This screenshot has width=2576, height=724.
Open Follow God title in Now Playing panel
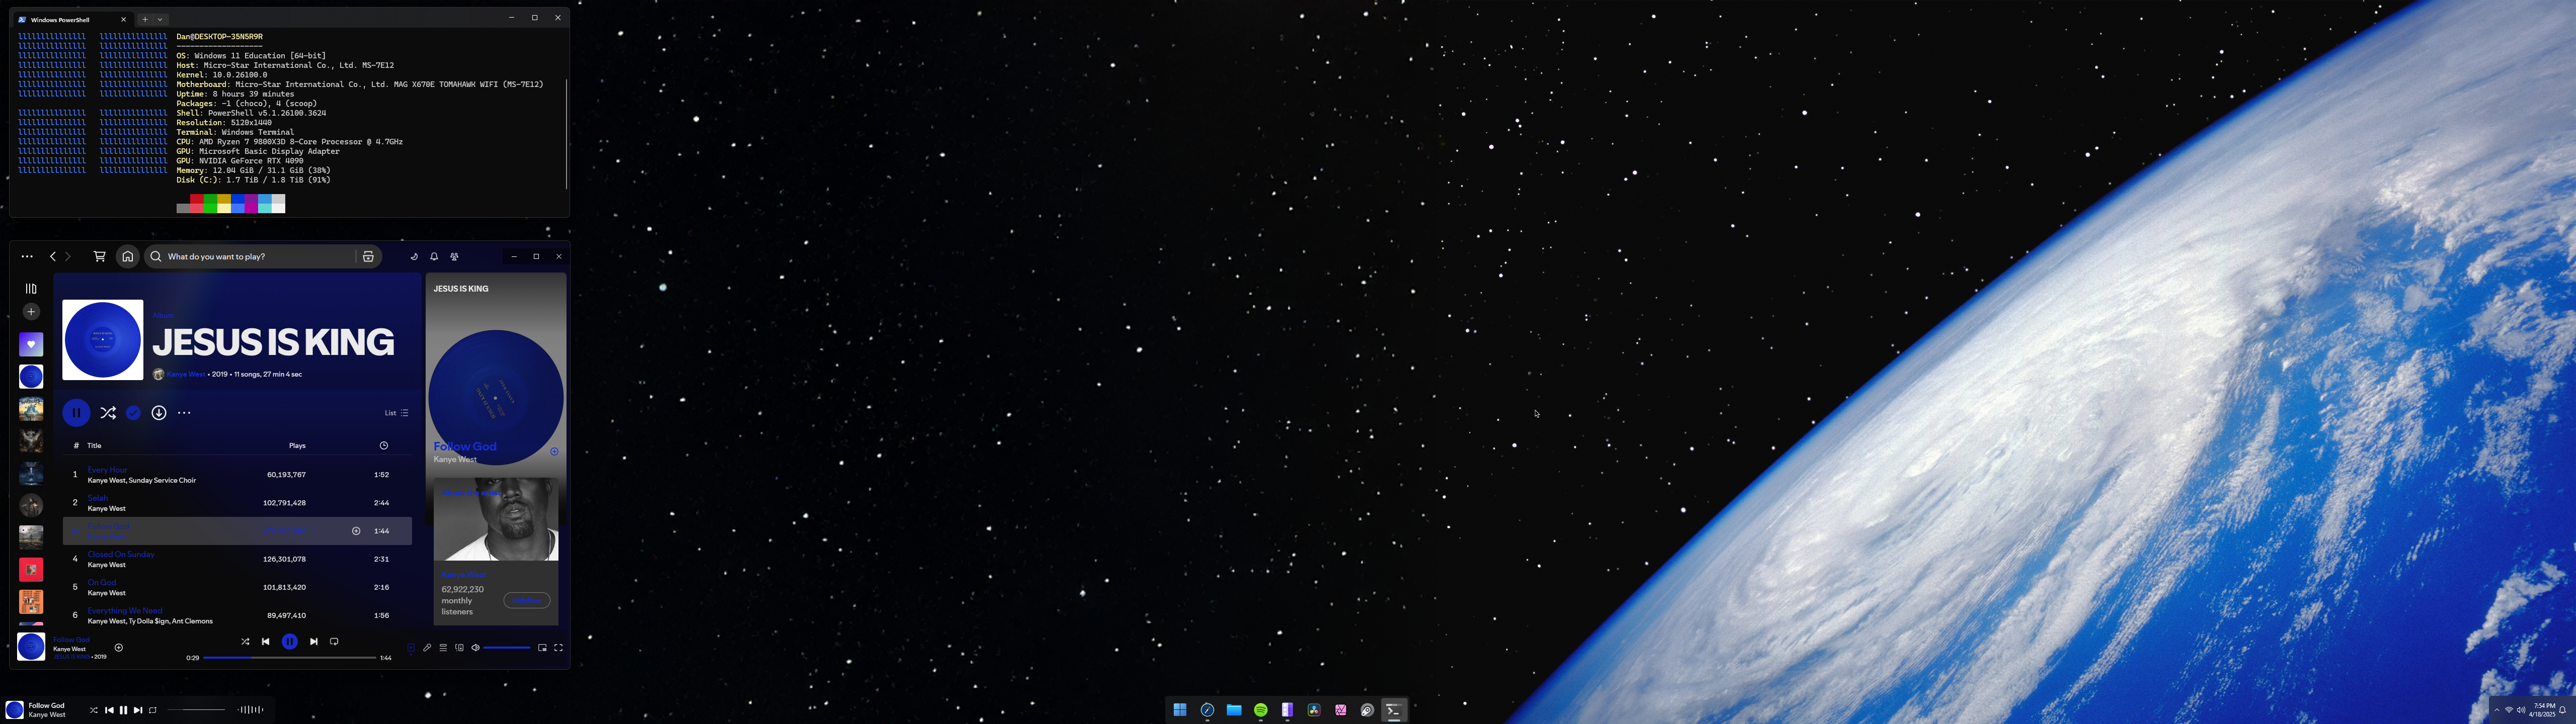tap(465, 446)
